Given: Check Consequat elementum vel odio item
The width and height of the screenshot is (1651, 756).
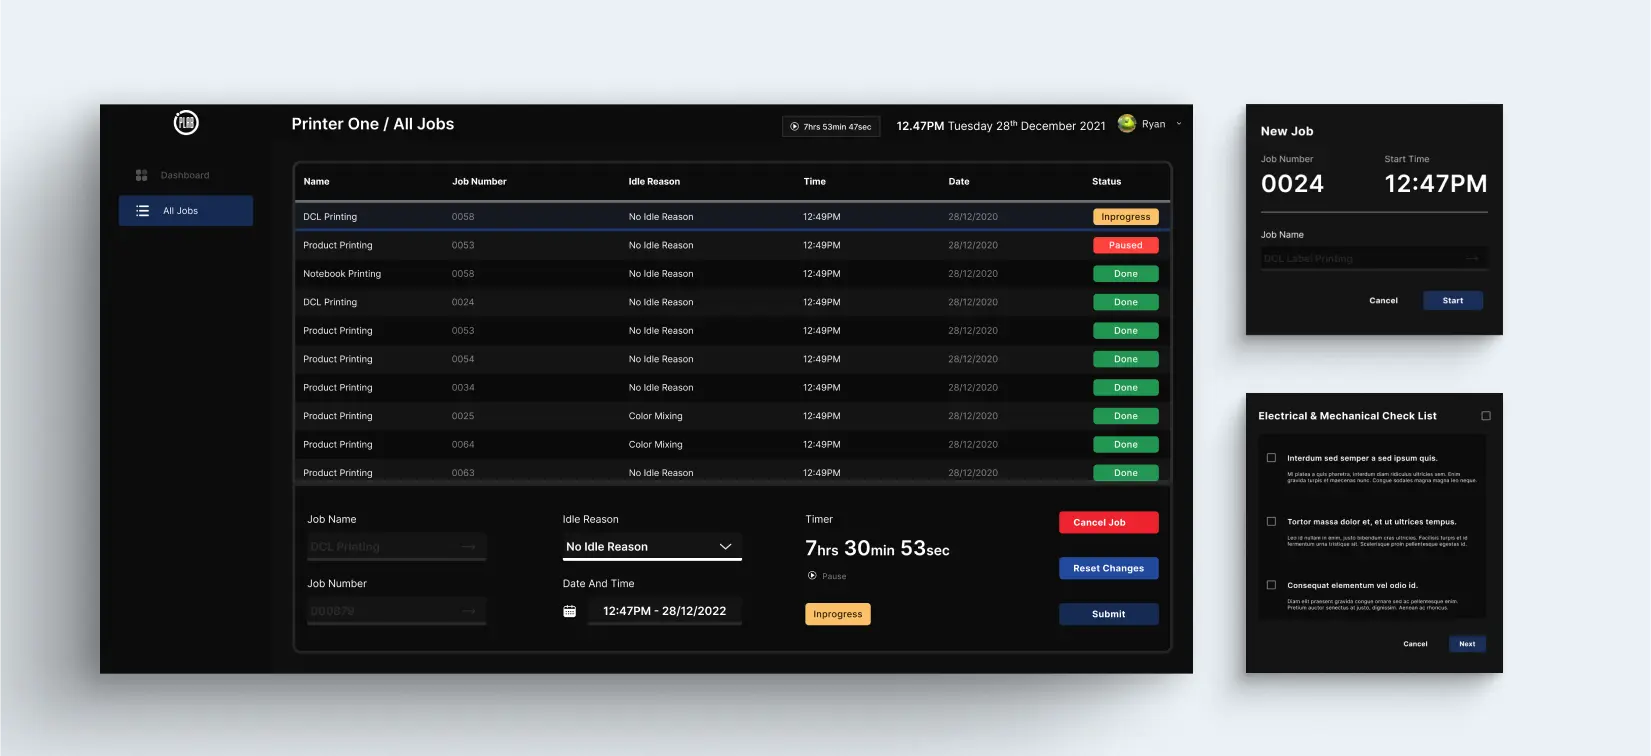Looking at the screenshot, I should coord(1271,585).
